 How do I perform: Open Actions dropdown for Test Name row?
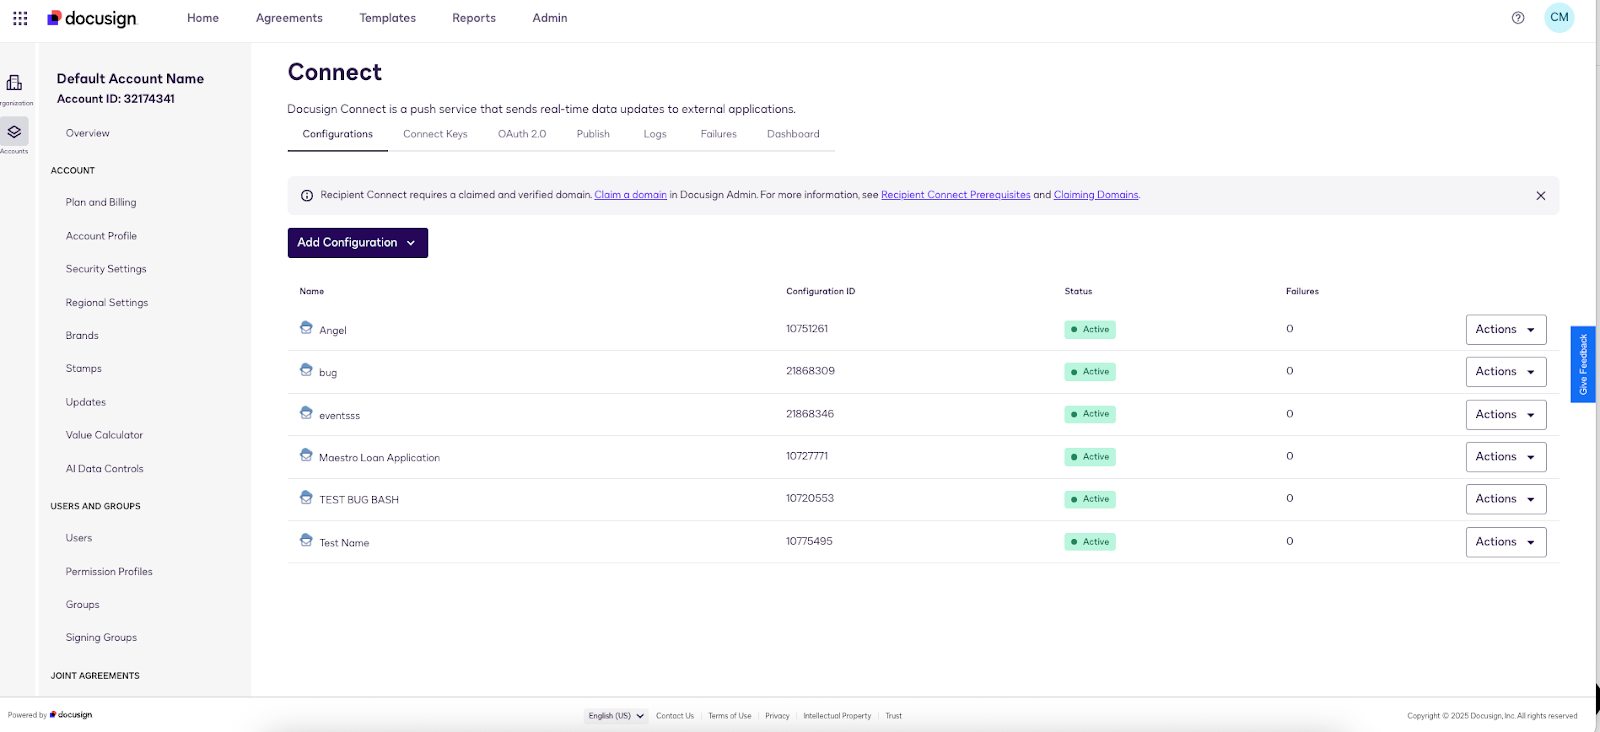click(1505, 542)
